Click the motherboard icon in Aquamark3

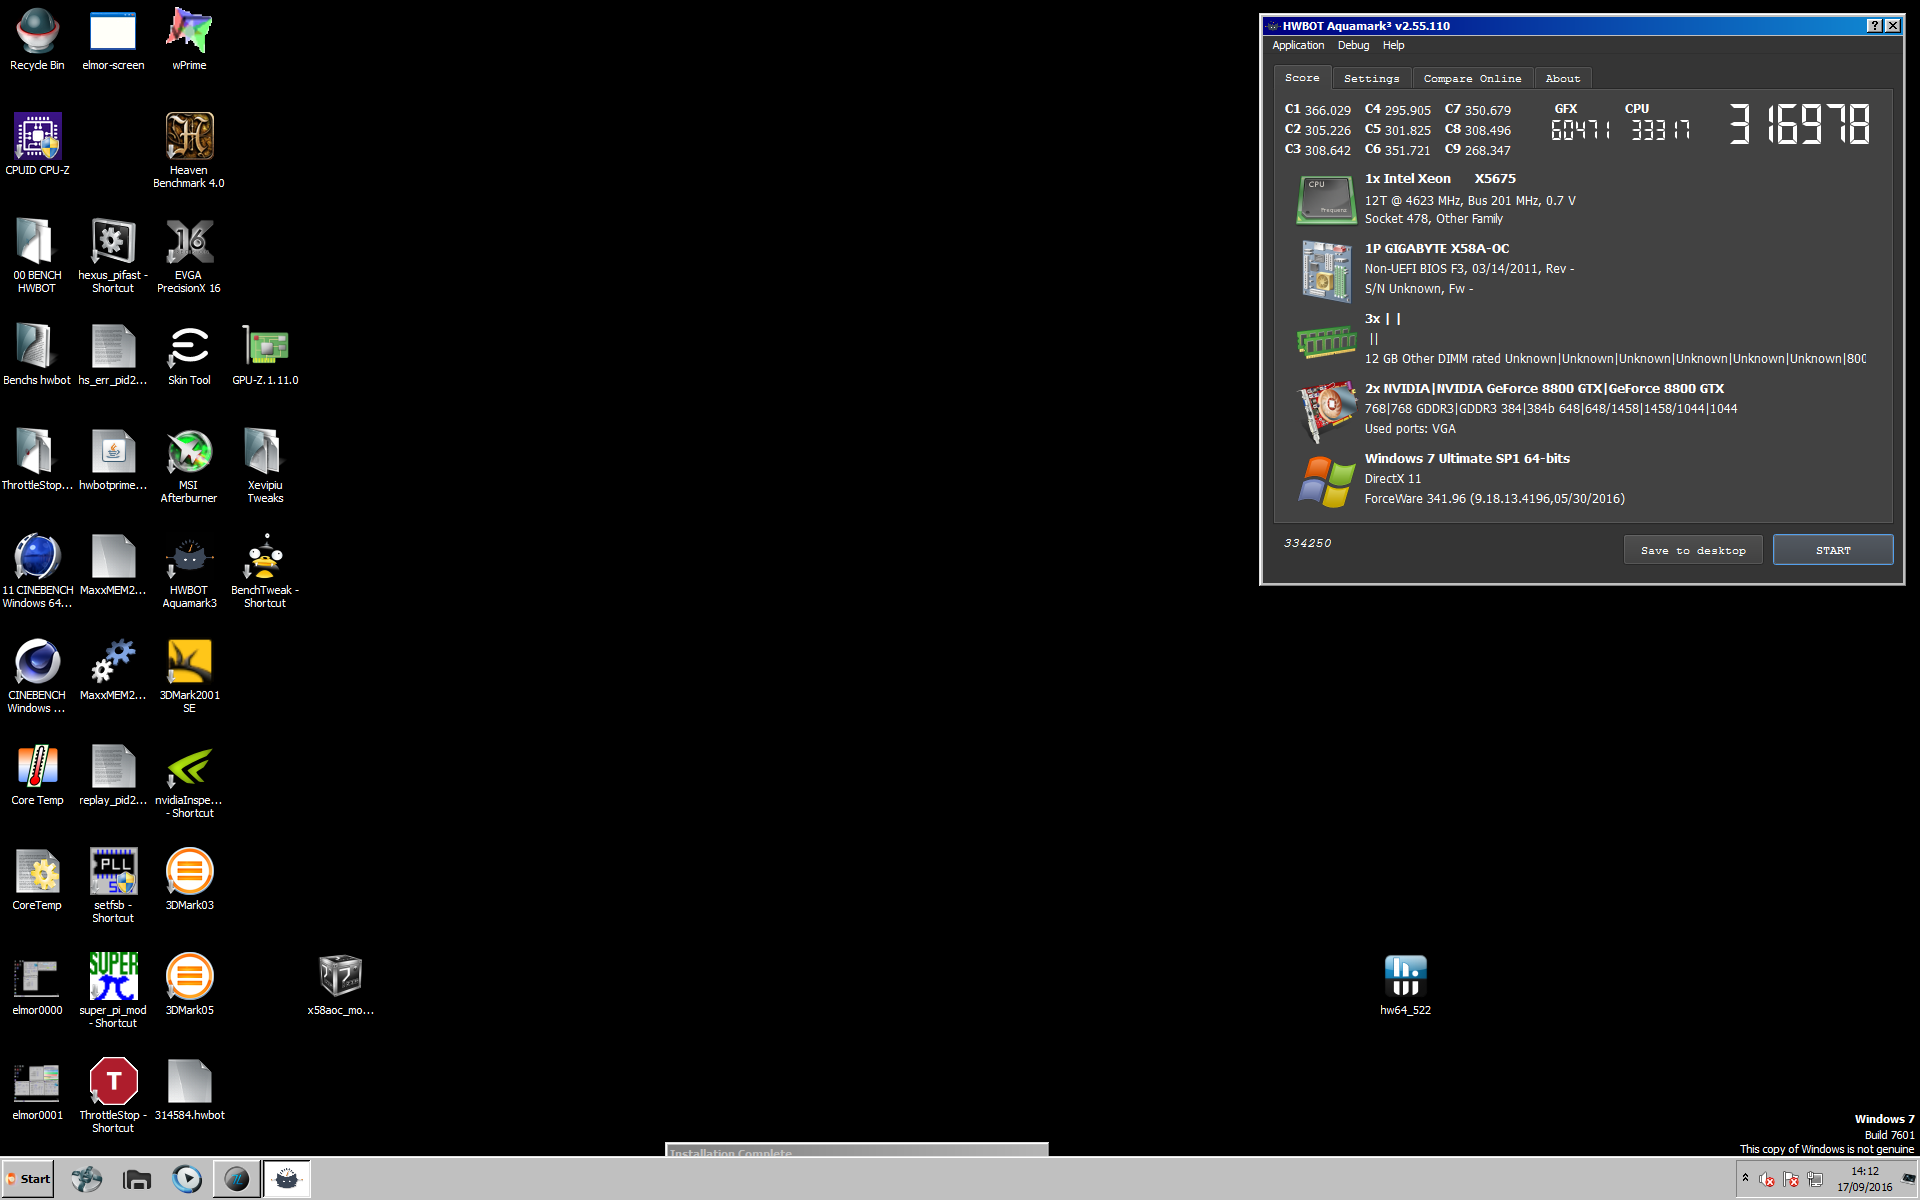tap(1326, 270)
